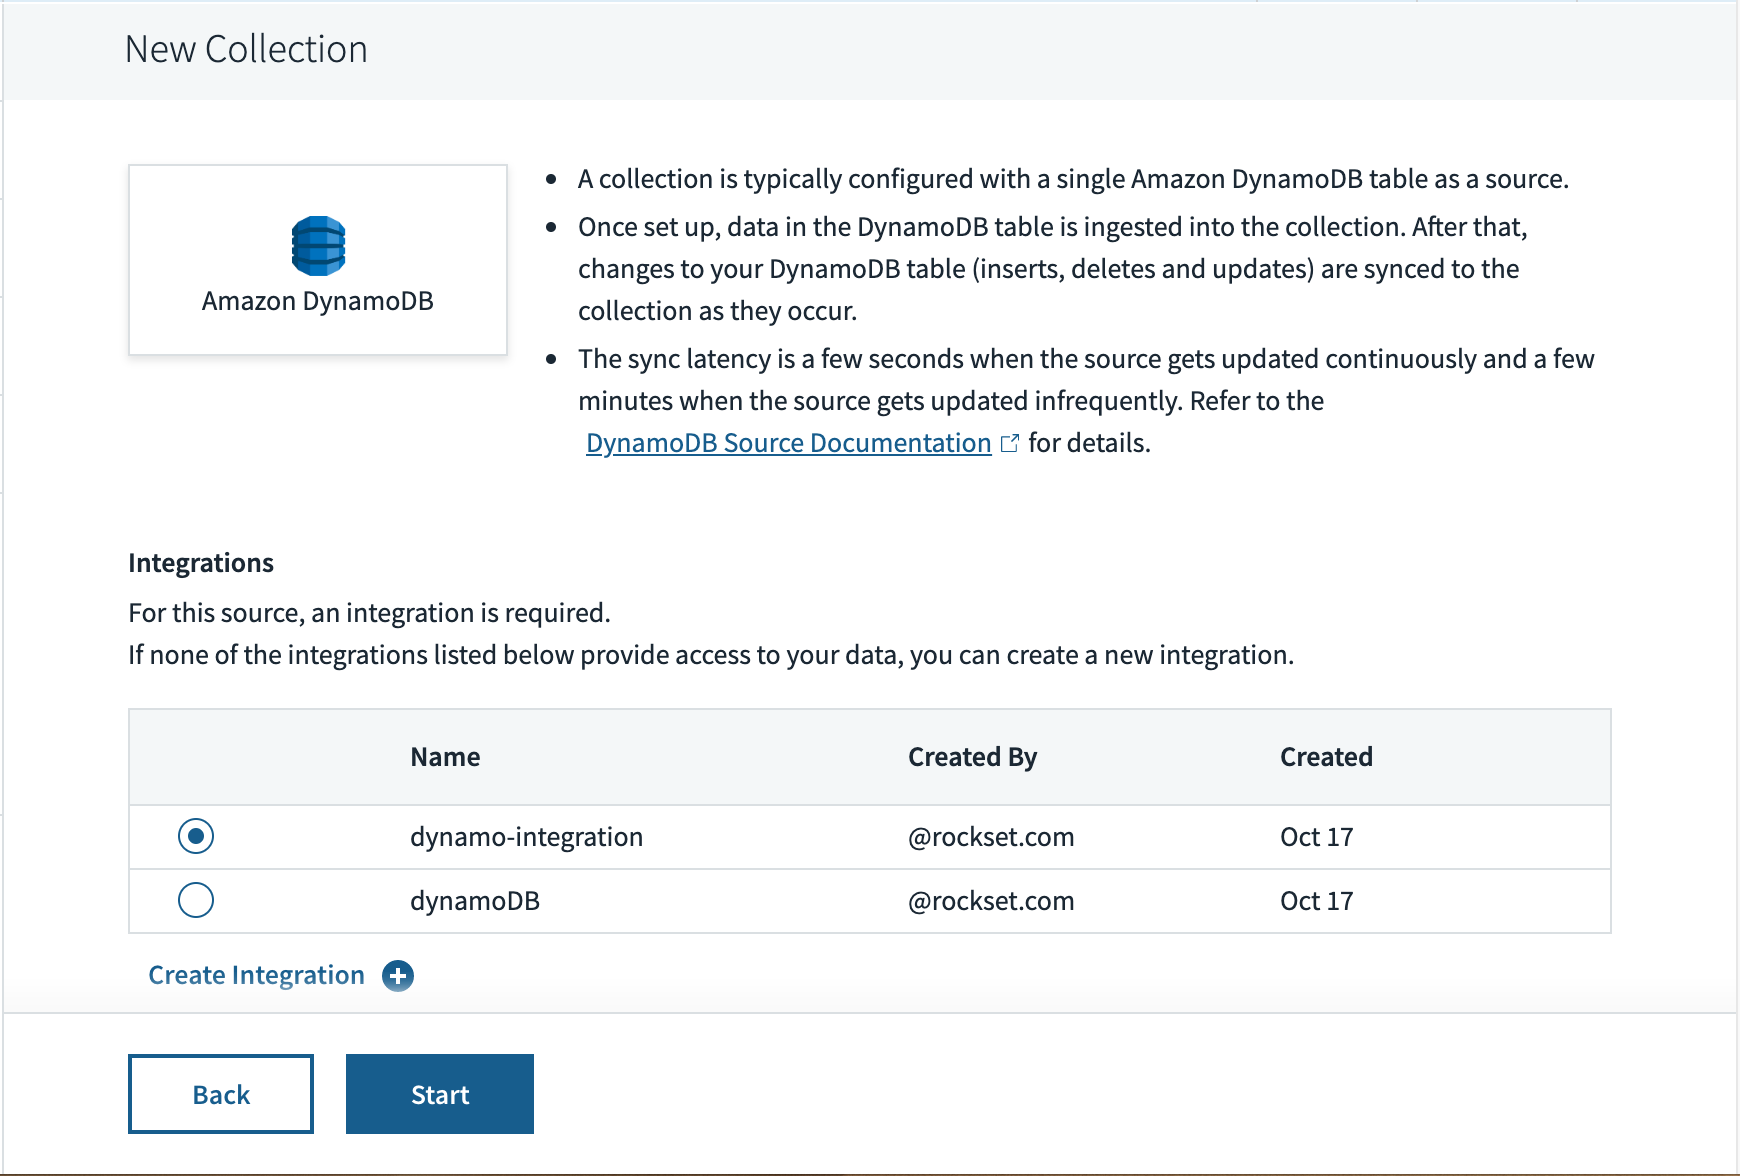
Task: Click the Back button
Action: (x=221, y=1094)
